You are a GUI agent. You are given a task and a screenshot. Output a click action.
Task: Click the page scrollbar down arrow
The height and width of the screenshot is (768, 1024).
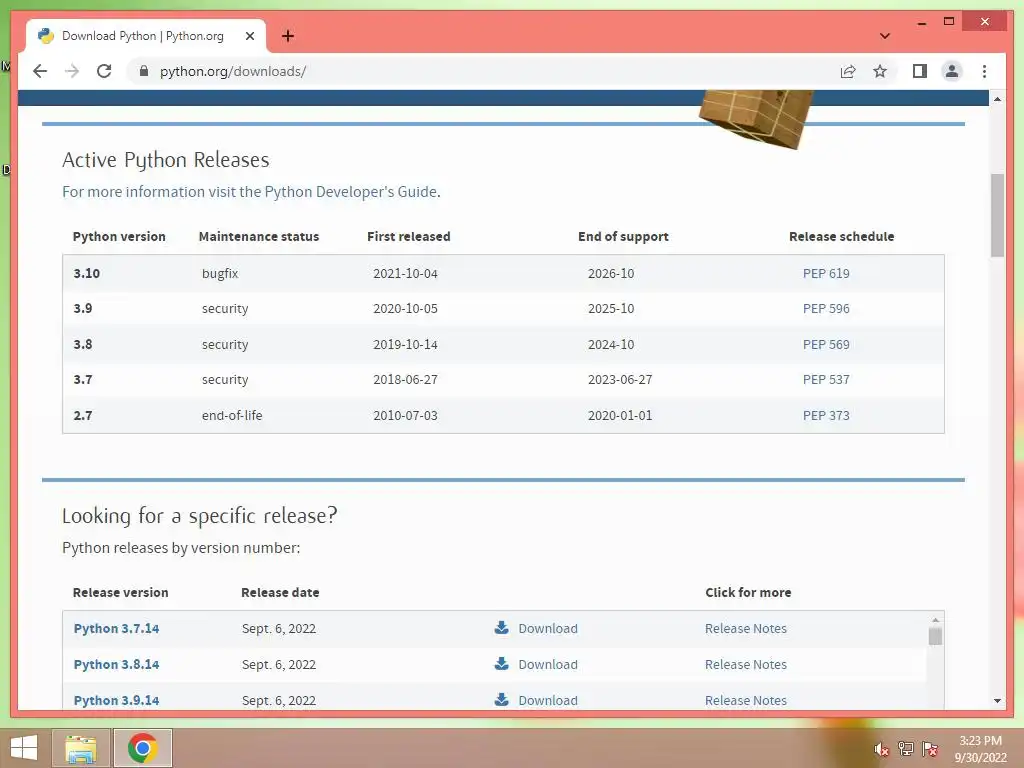pyautogui.click(x=997, y=701)
